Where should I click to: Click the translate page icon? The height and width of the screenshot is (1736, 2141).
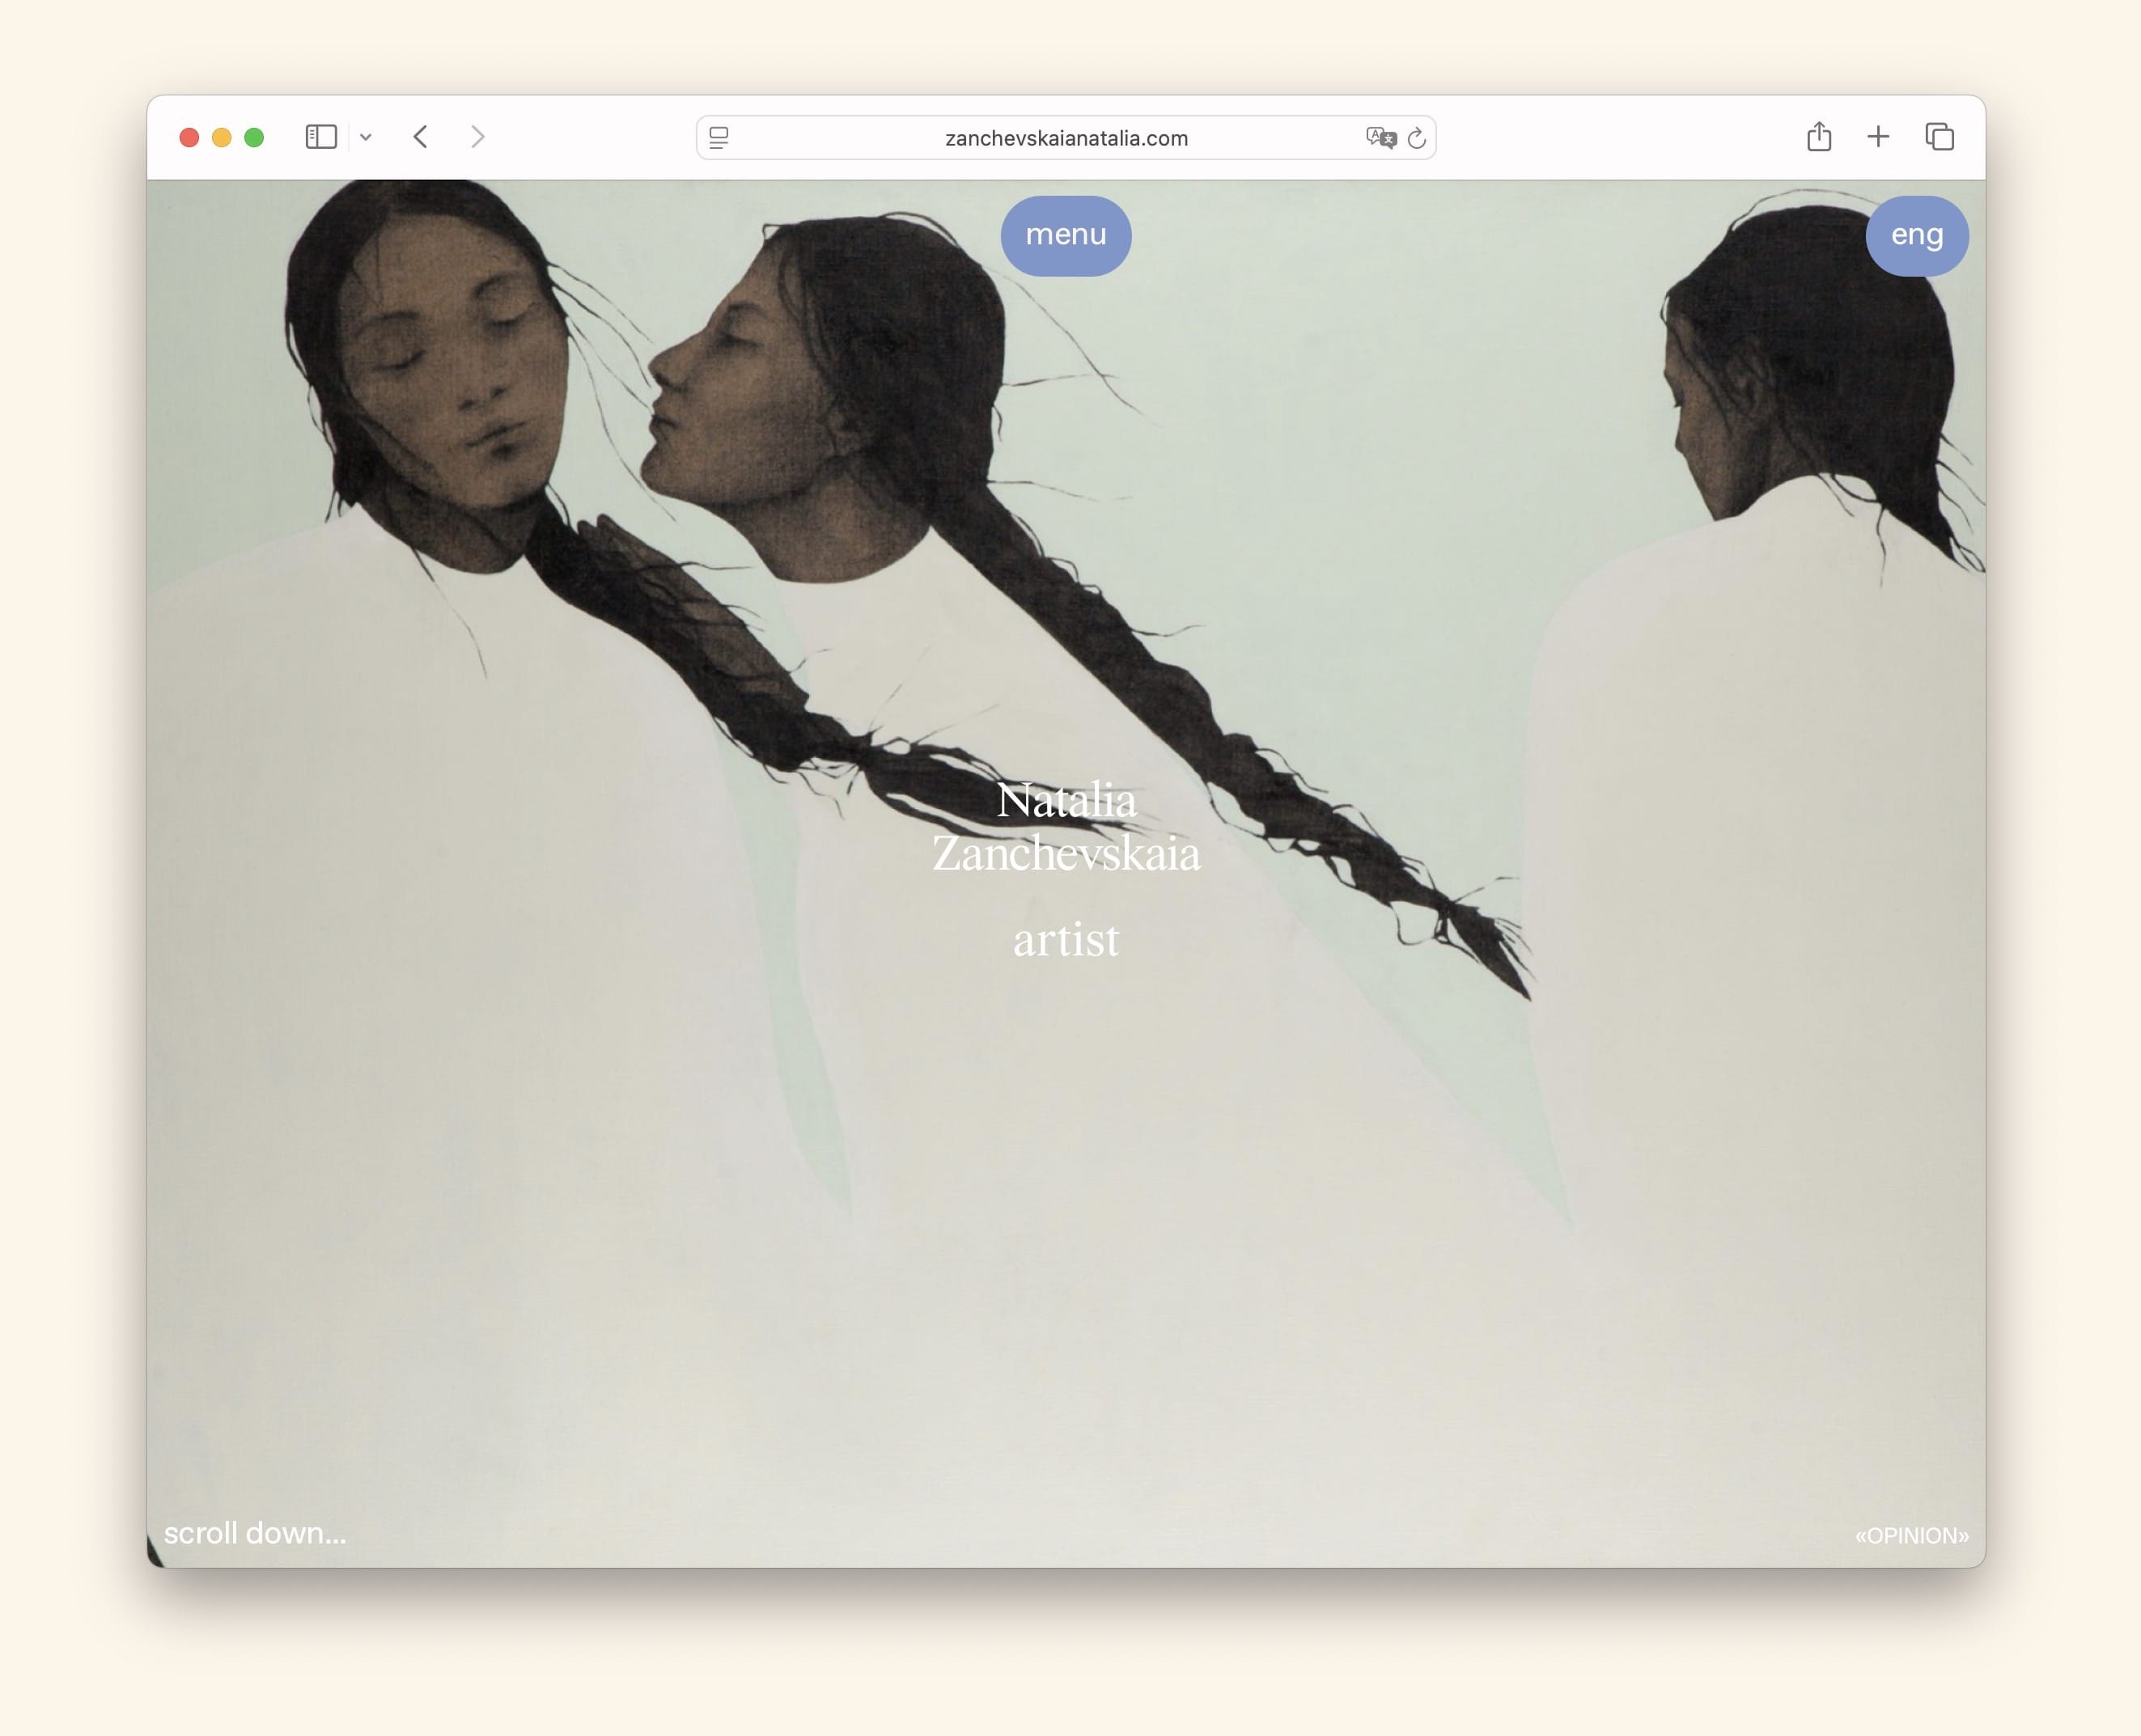point(1380,138)
